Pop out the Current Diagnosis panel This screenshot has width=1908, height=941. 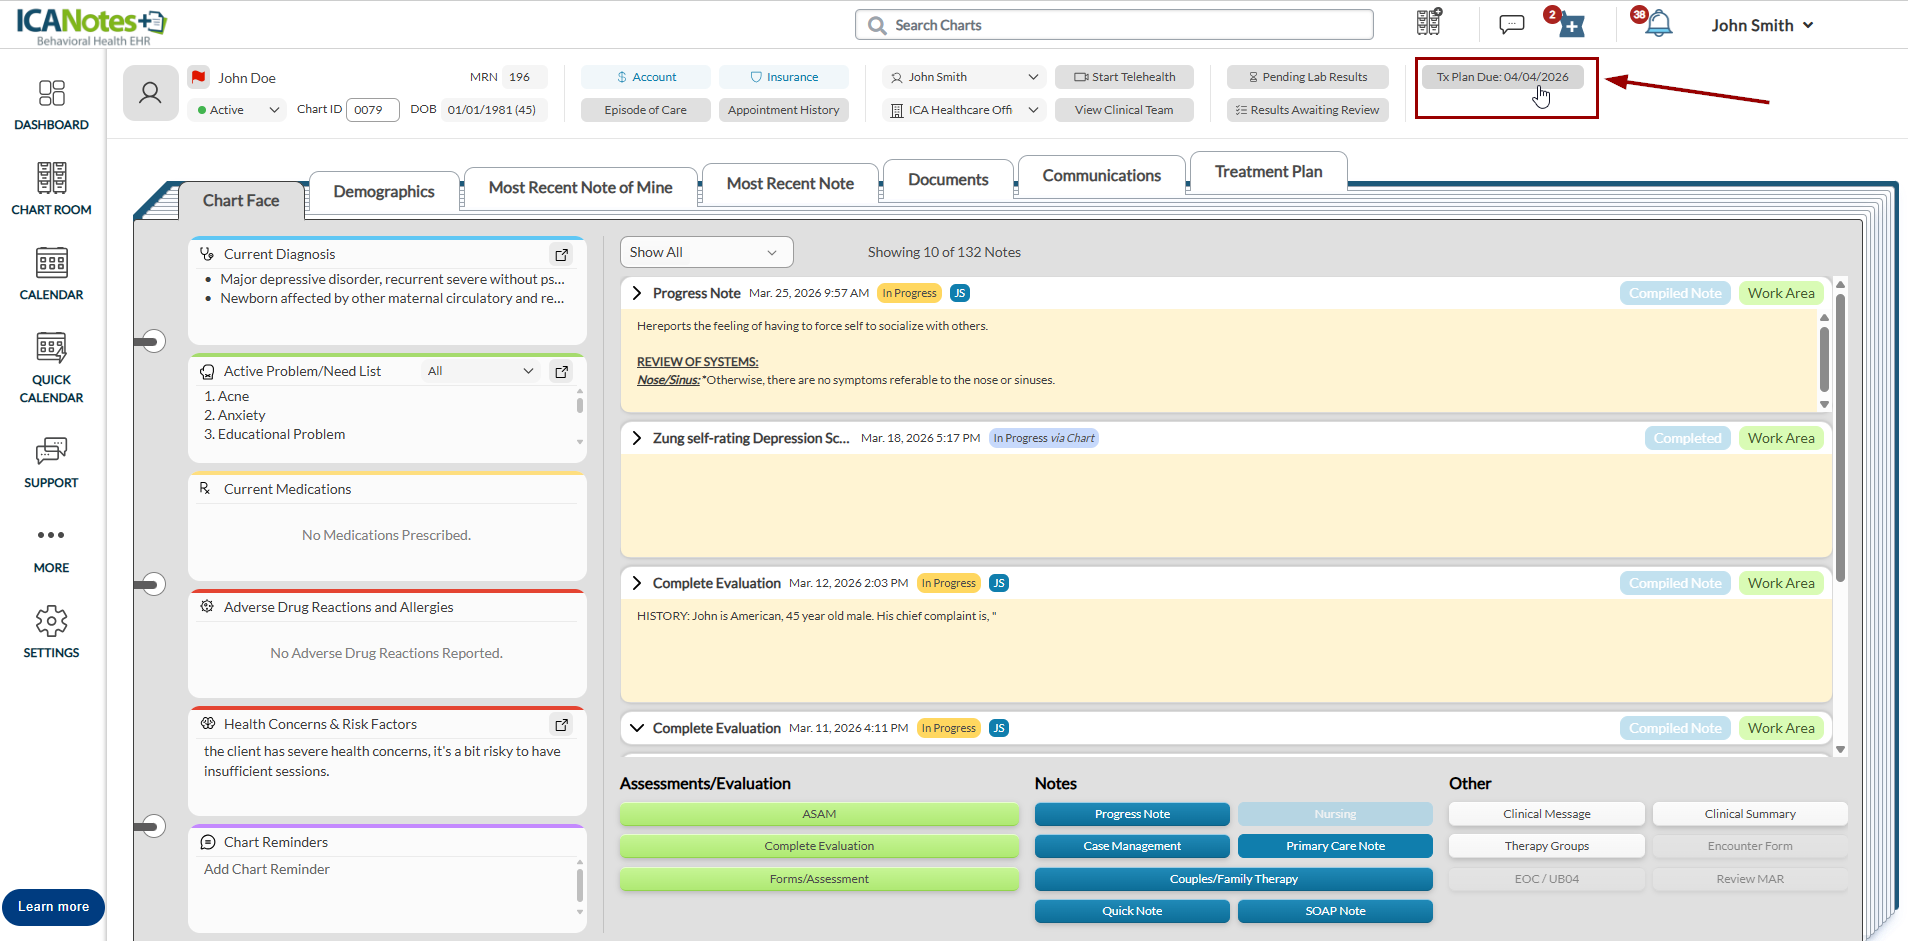pyautogui.click(x=562, y=255)
